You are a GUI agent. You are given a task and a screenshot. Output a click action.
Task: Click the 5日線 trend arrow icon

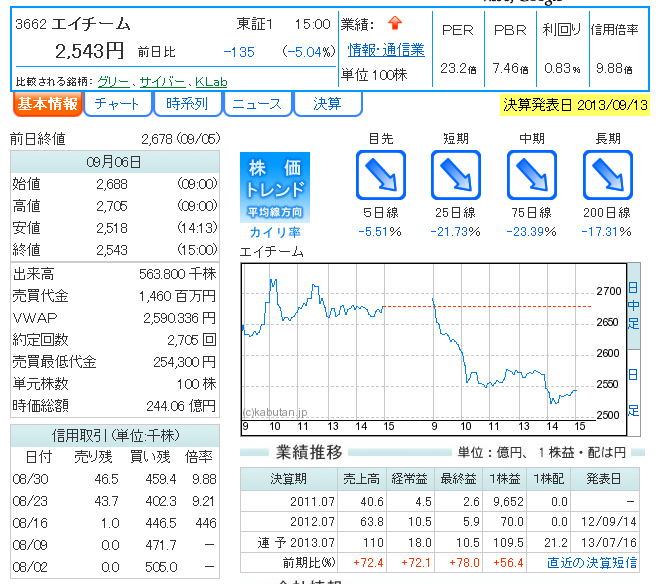pos(381,176)
